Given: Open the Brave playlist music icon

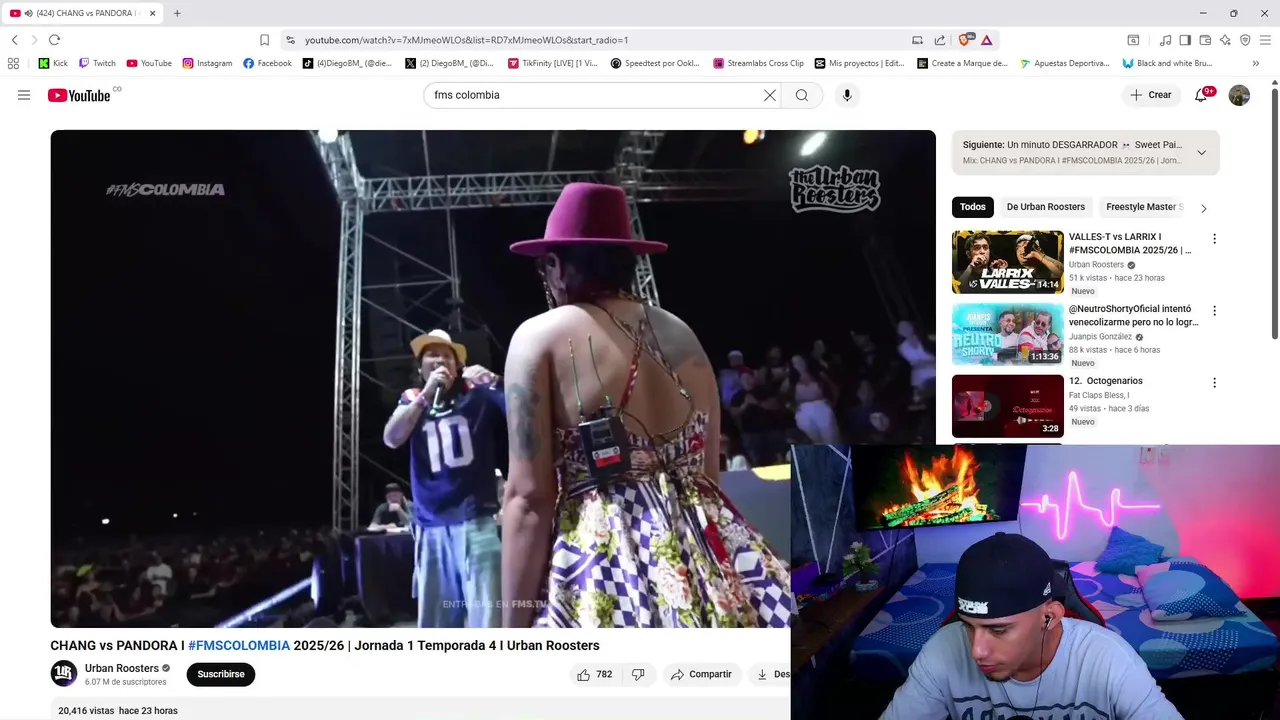Looking at the screenshot, I should click(1165, 40).
